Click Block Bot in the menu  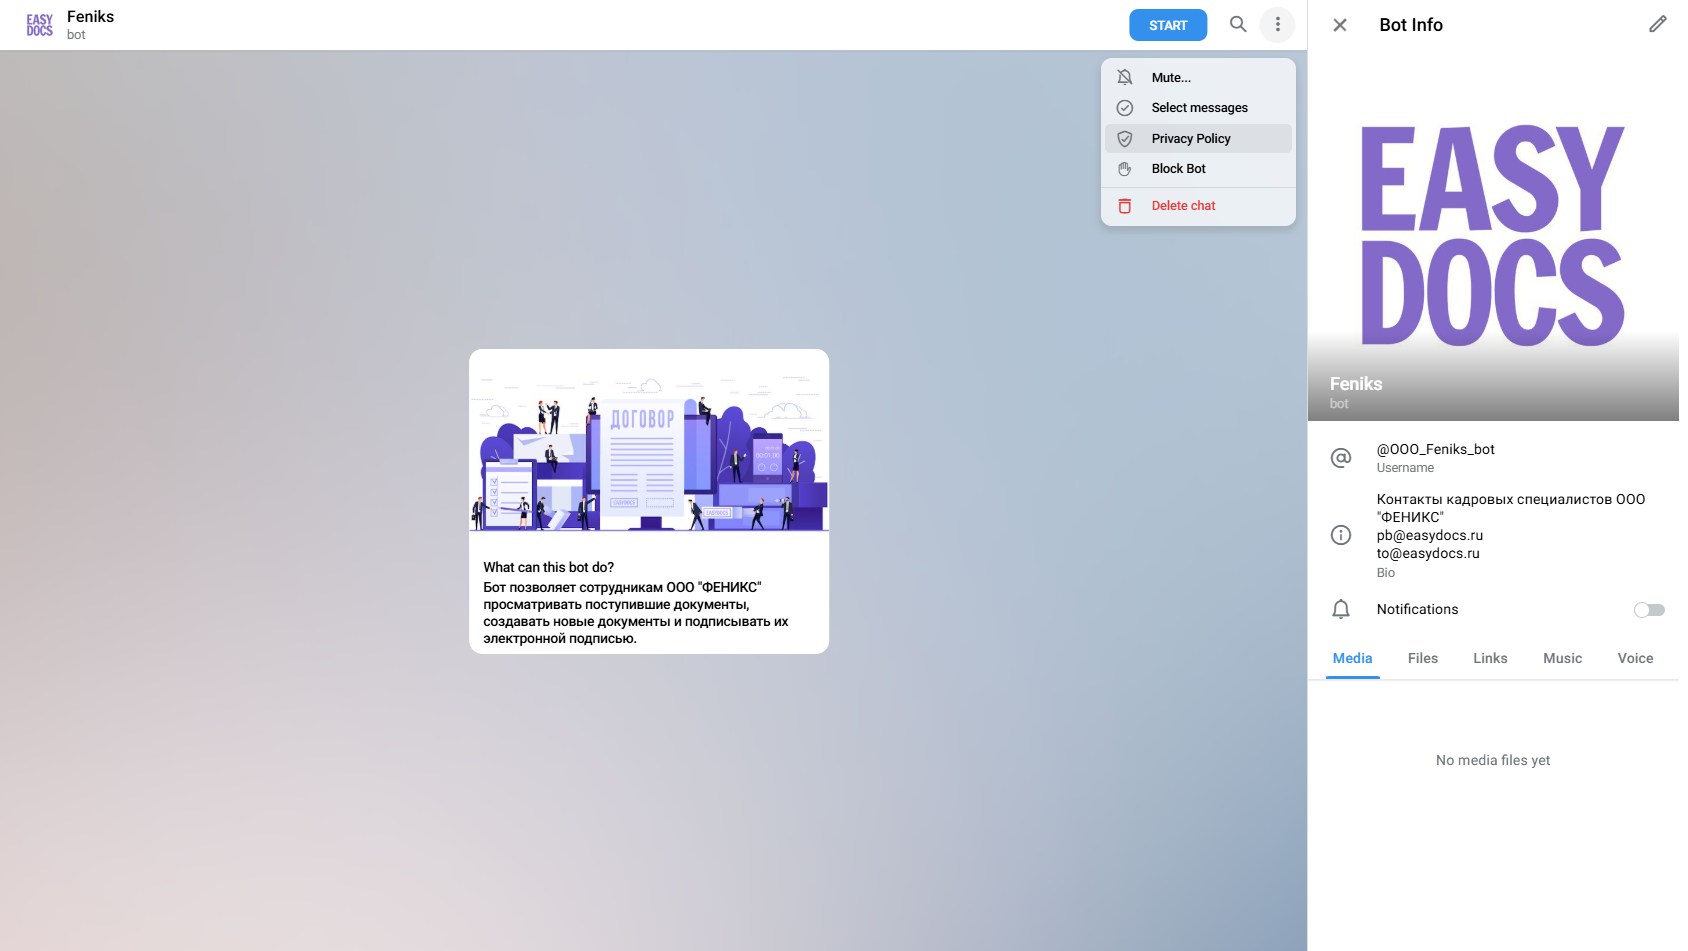tap(1178, 169)
